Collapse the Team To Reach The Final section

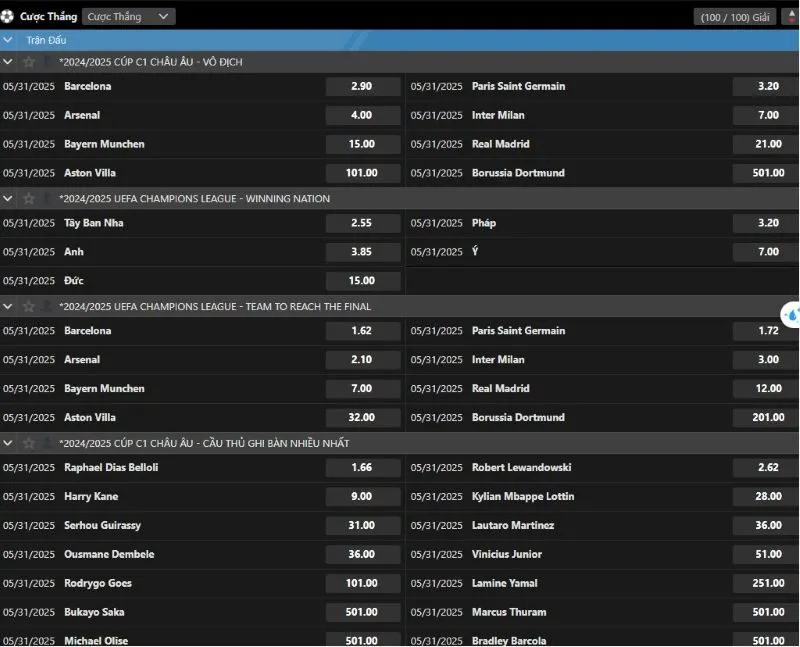coord(9,306)
